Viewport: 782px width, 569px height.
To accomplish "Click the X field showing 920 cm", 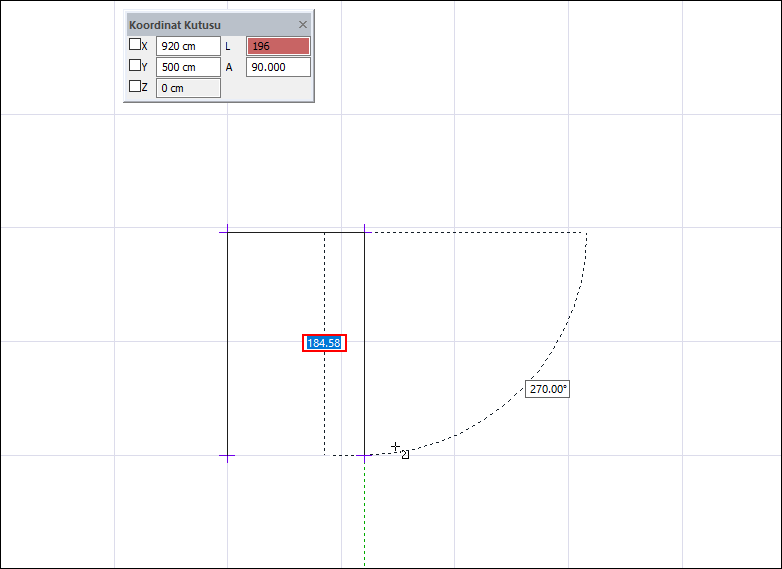I will point(188,46).
